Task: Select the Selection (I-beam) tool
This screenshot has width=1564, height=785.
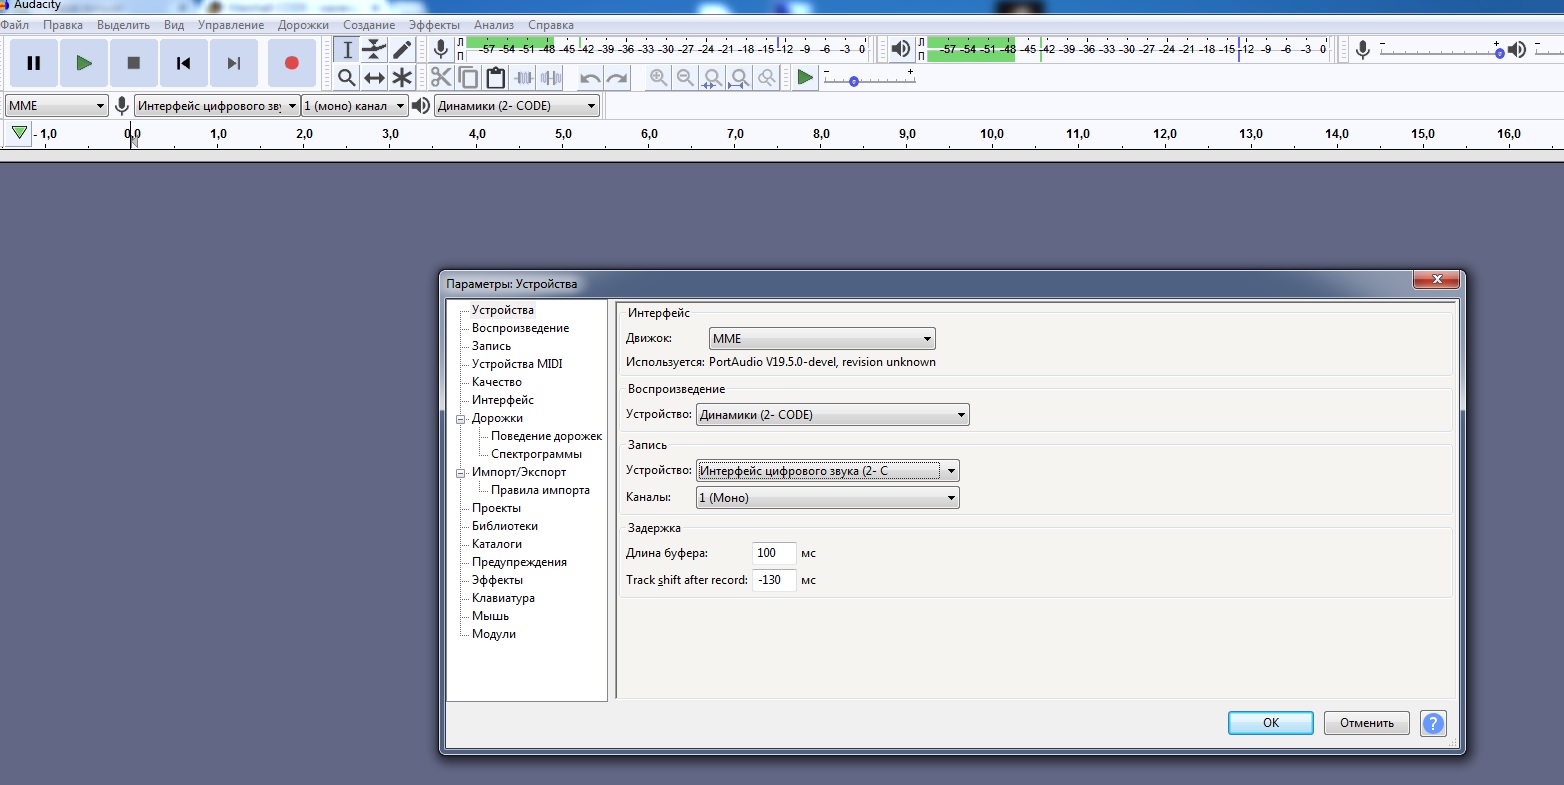Action: pos(347,50)
